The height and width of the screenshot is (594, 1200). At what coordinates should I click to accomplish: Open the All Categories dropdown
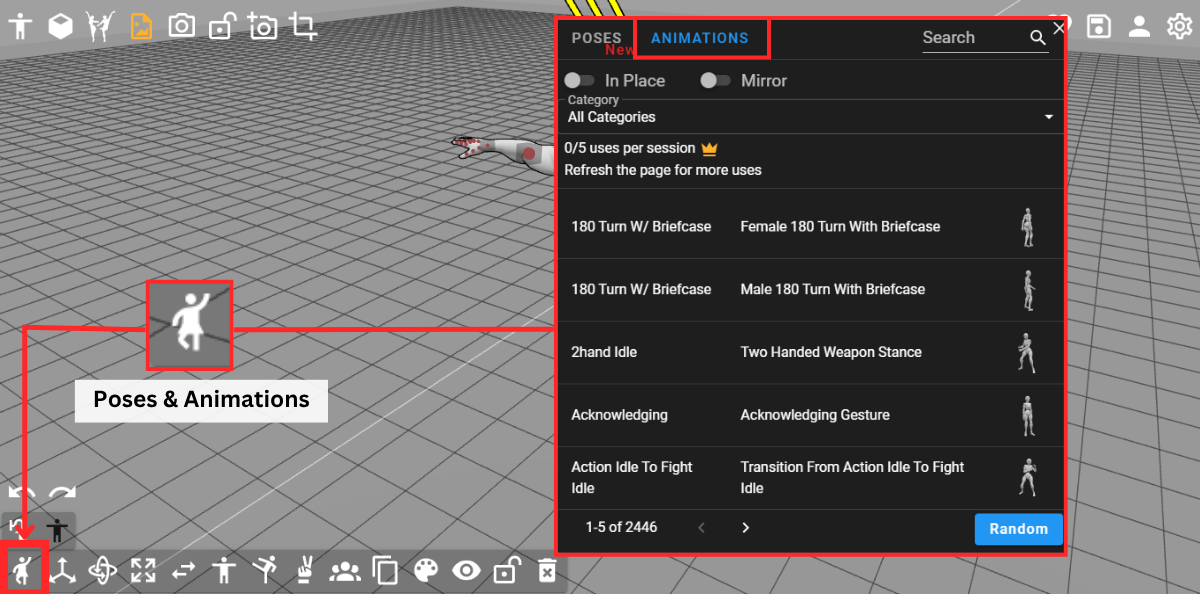[810, 116]
